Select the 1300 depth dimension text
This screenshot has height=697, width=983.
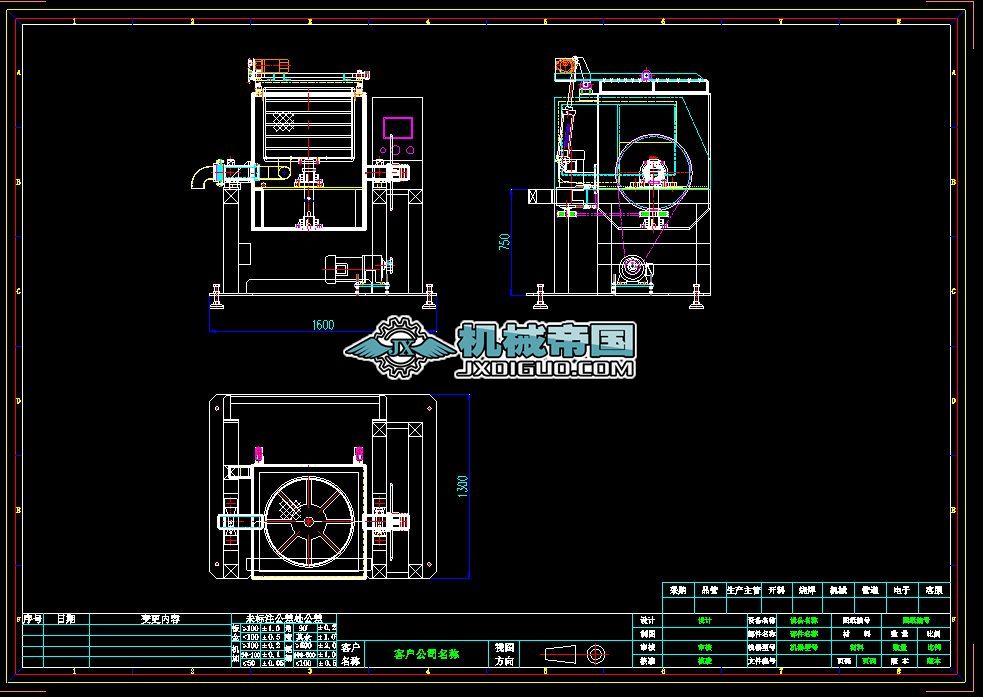click(463, 486)
